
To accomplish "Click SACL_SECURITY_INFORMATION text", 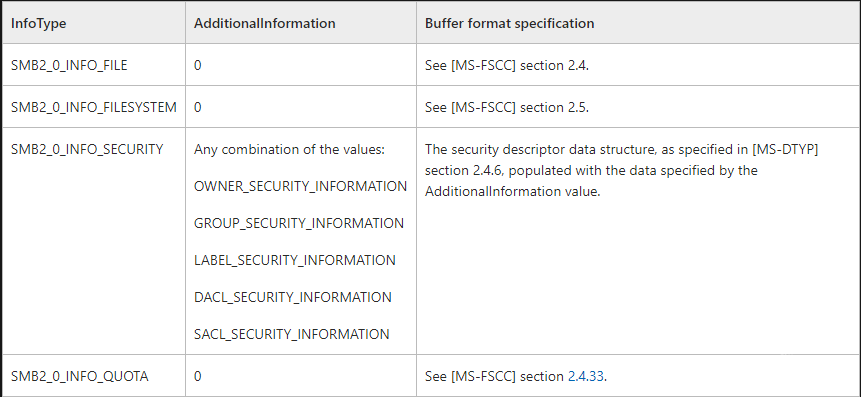I will click(x=292, y=334).
